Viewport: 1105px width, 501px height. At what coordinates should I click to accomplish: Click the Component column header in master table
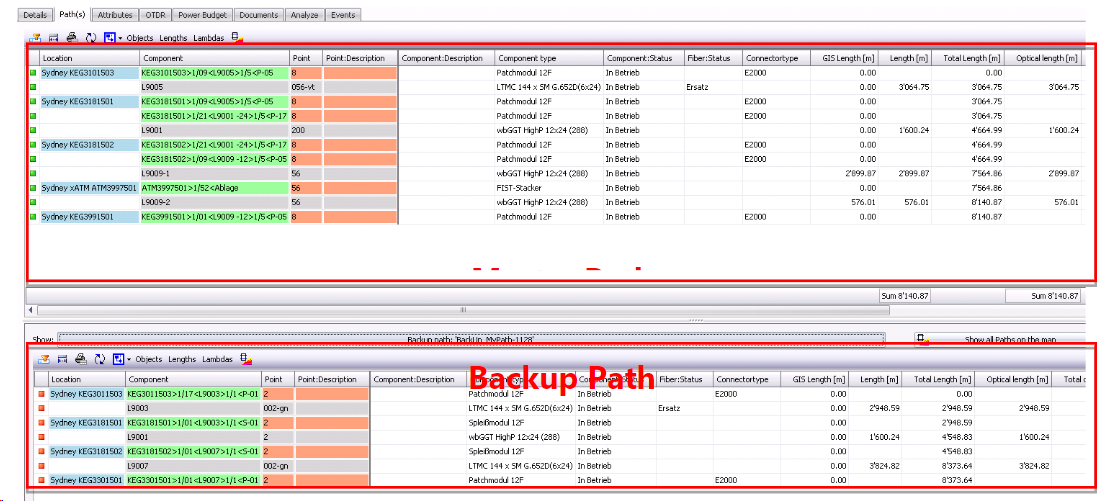point(214,58)
